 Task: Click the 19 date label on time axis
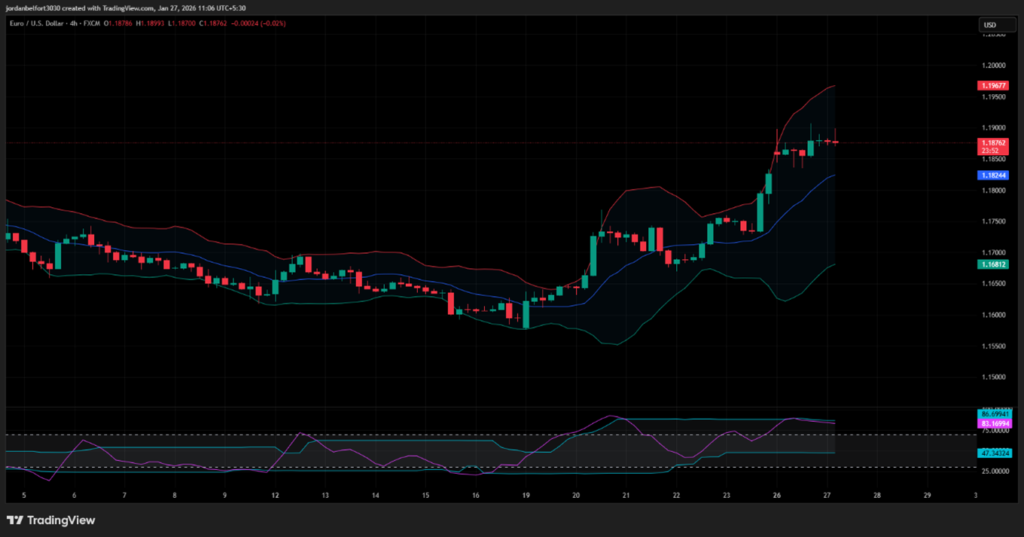point(526,495)
